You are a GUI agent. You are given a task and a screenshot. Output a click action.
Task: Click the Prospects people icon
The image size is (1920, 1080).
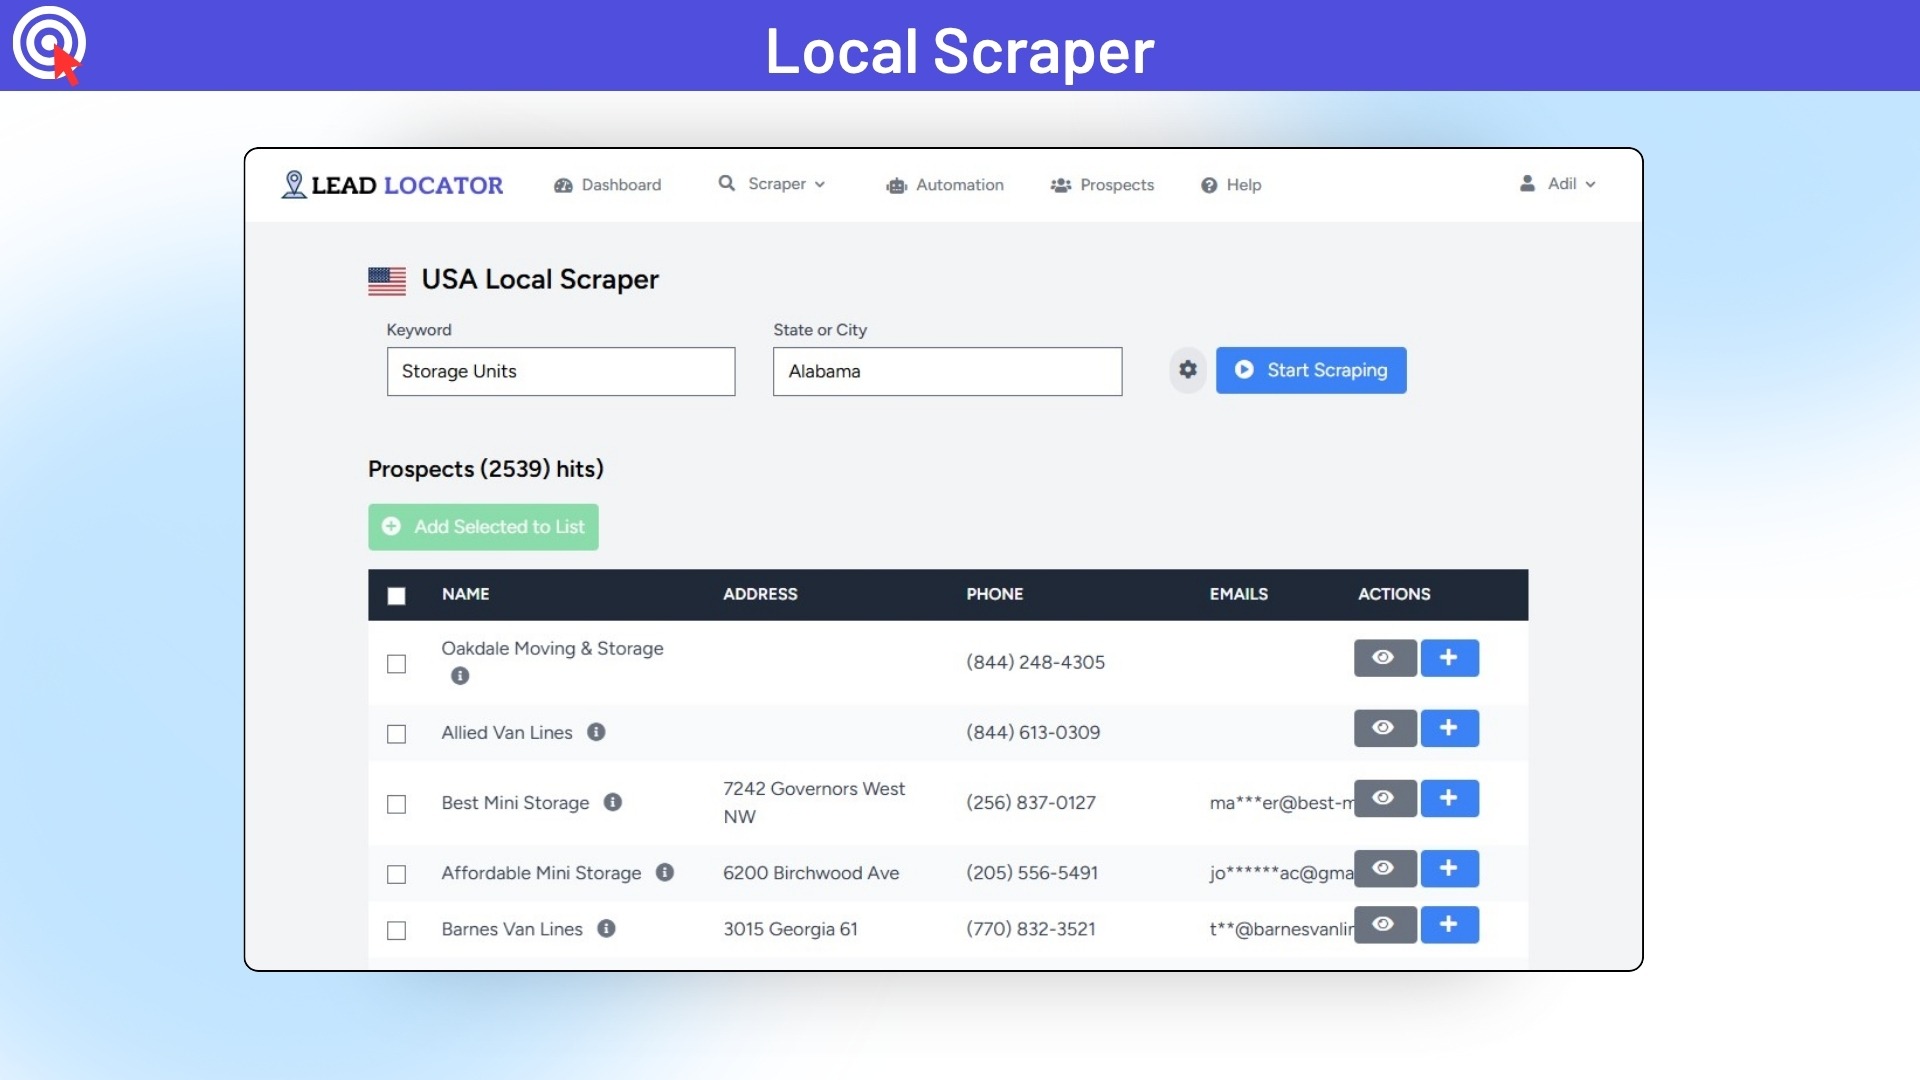pos(1060,185)
